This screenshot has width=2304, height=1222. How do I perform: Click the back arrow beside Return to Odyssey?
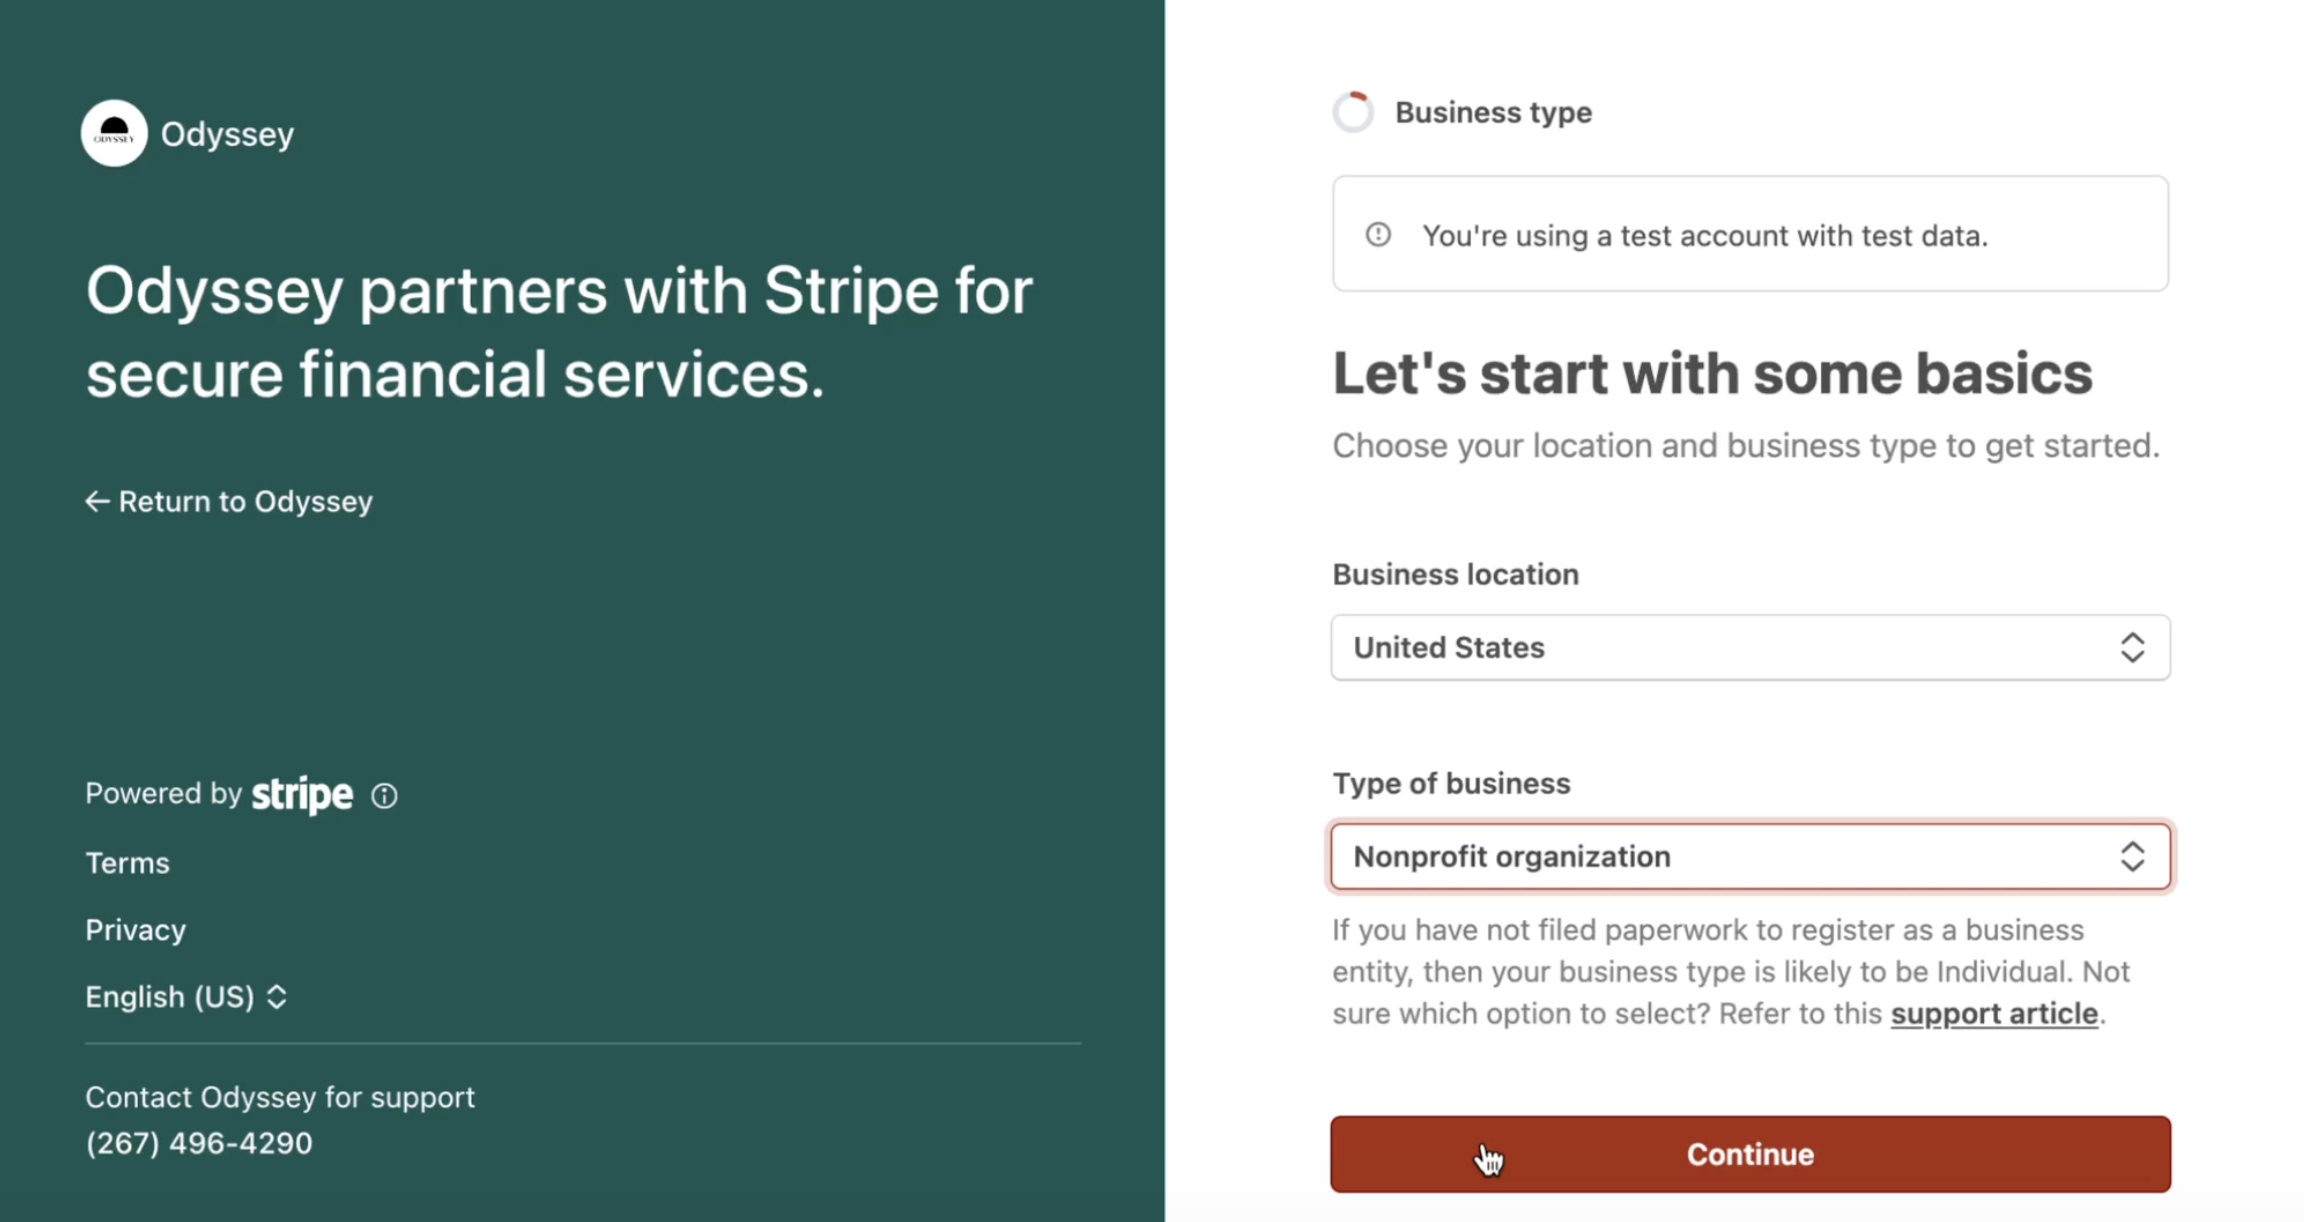tap(97, 501)
